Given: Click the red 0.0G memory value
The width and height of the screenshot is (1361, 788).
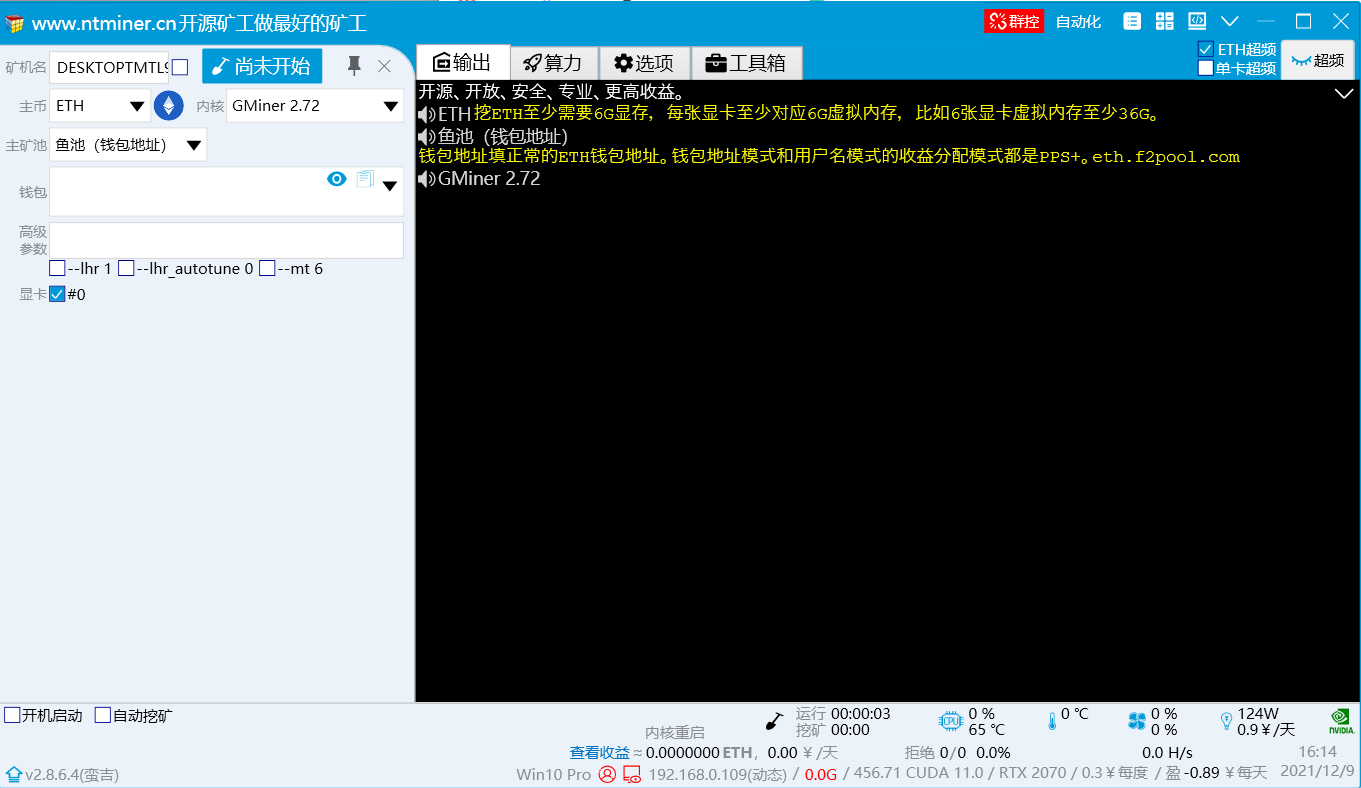Looking at the screenshot, I should pos(820,774).
